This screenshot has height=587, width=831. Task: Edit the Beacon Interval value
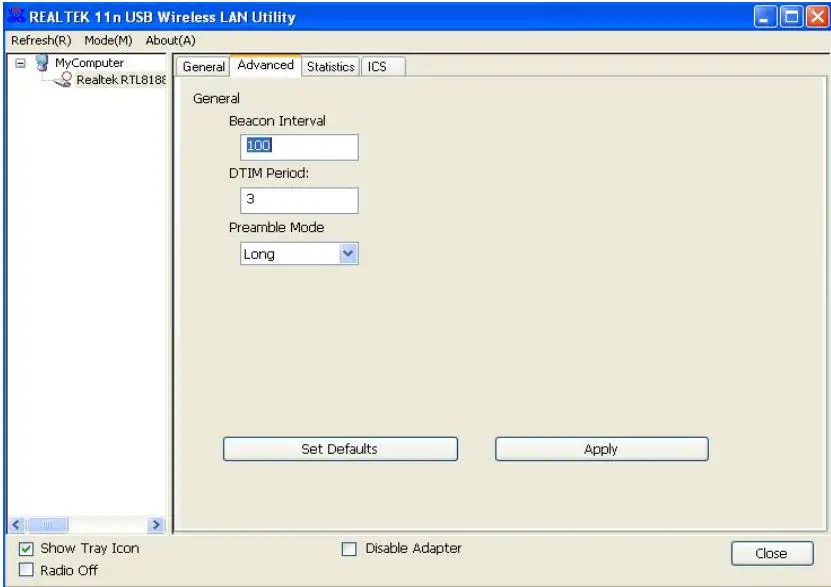click(x=298, y=146)
